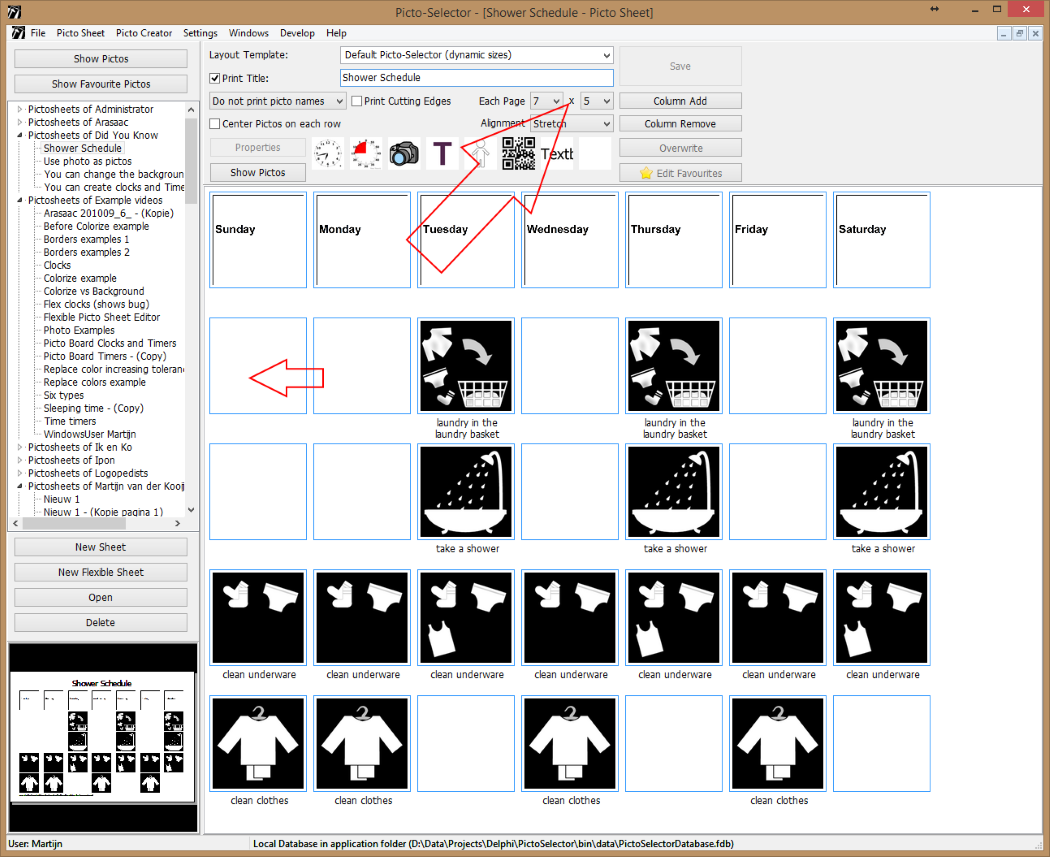Viewport: 1050px width, 857px height.
Task: Check Center Pictos on each row
Action: point(215,124)
